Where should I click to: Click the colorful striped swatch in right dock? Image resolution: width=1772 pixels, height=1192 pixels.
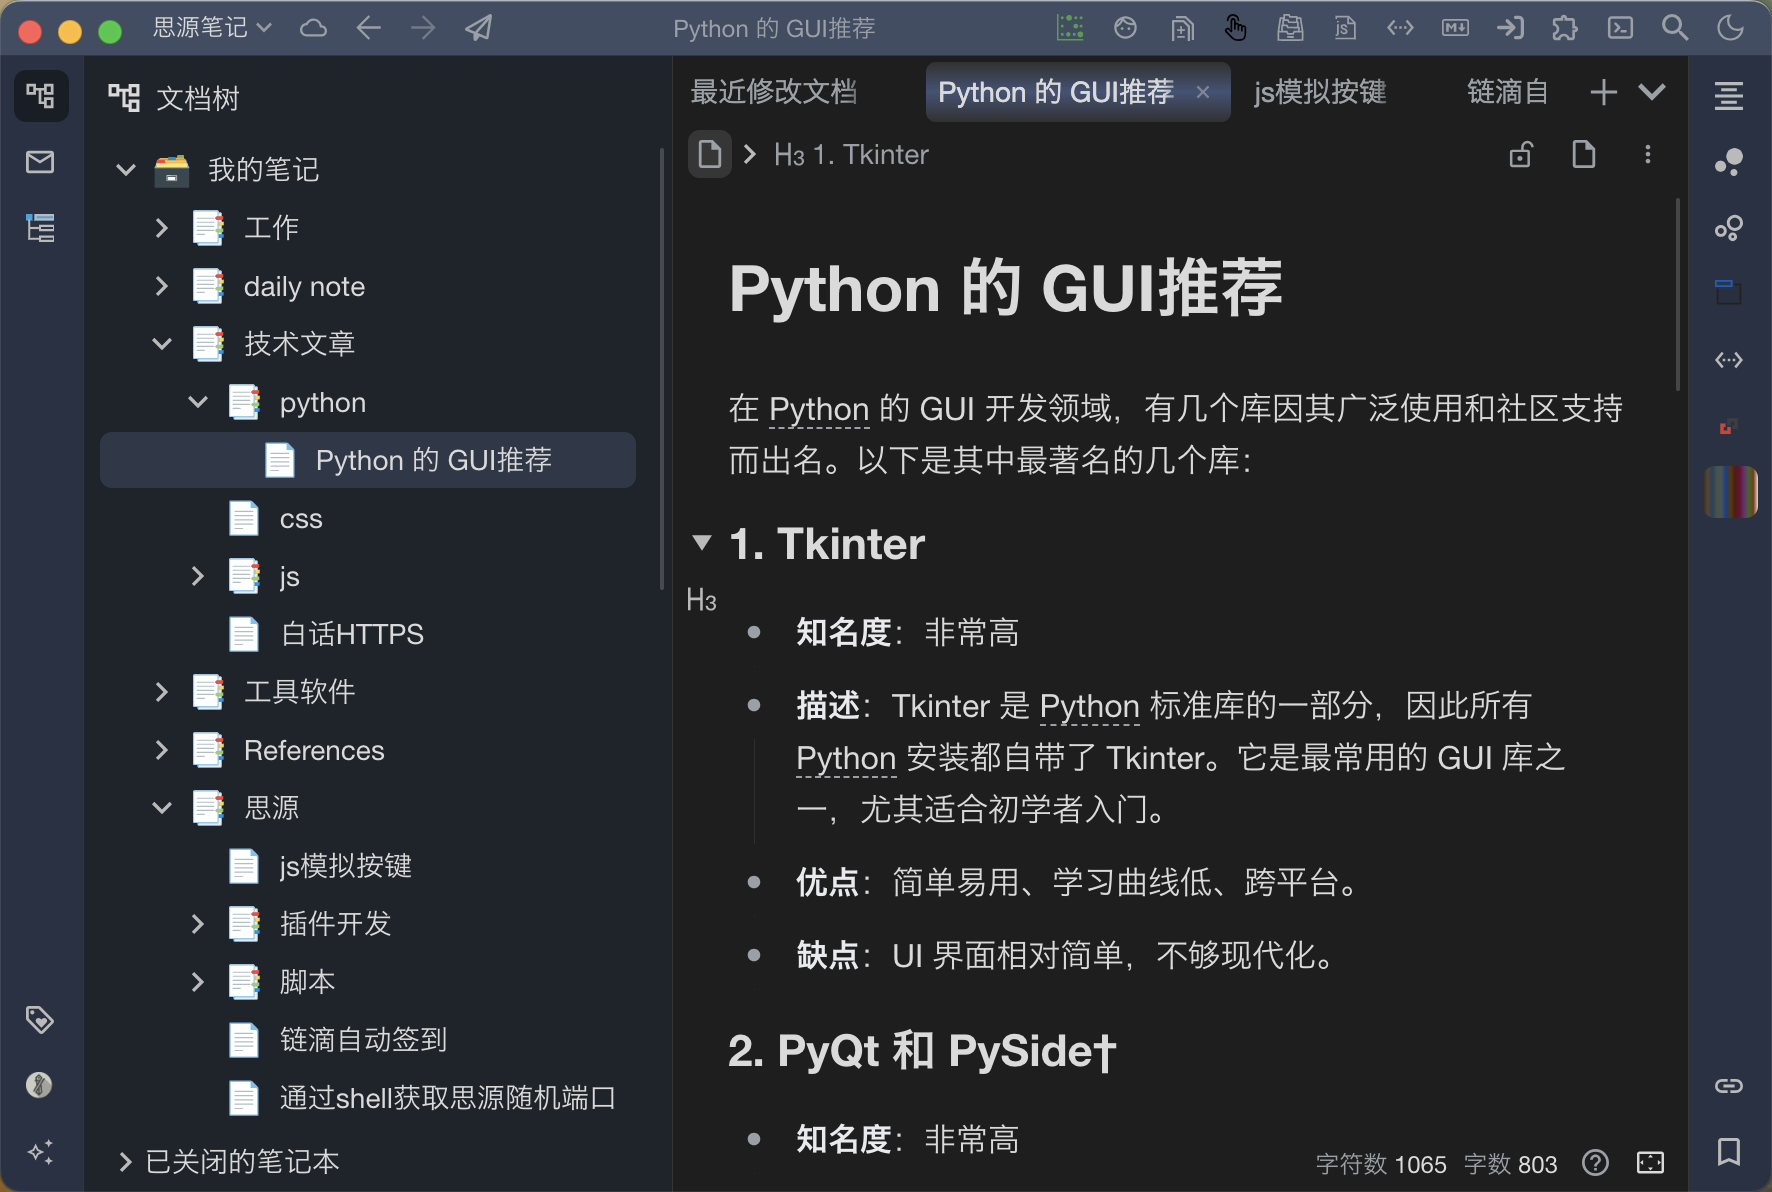tap(1730, 492)
